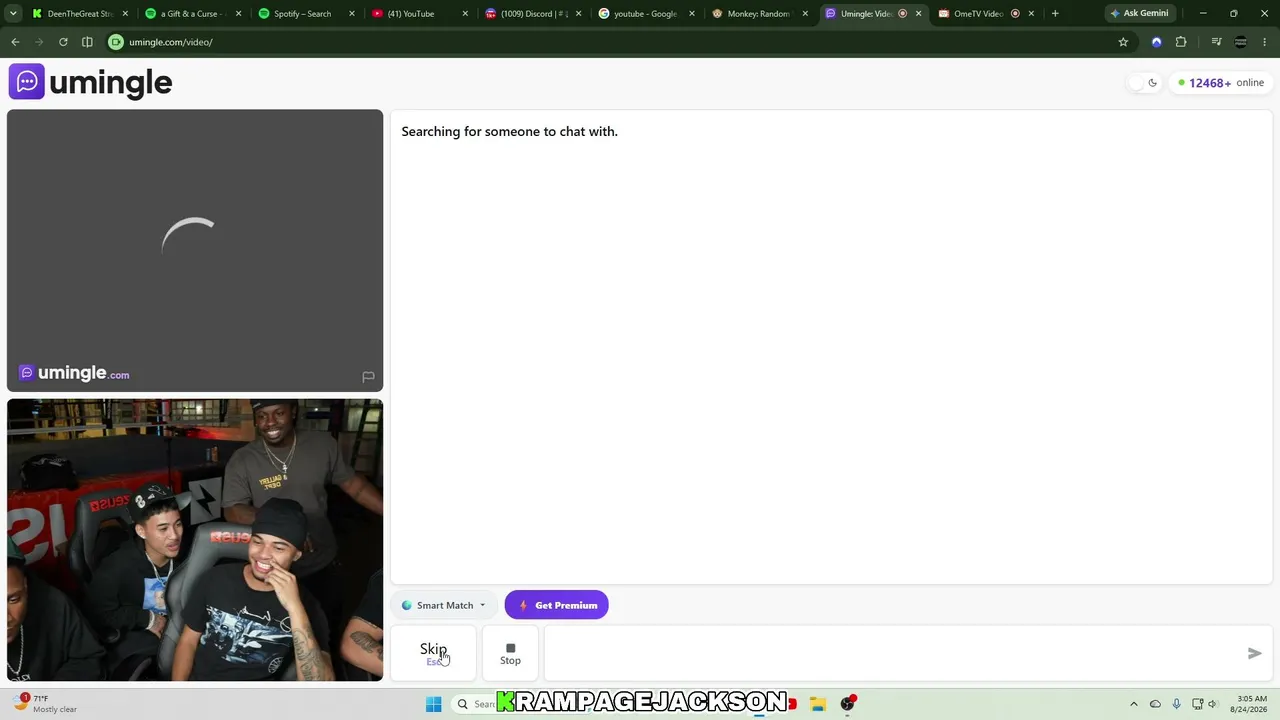Reload the Umingle page
Screen dimensions: 1280x720
(x=63, y=42)
